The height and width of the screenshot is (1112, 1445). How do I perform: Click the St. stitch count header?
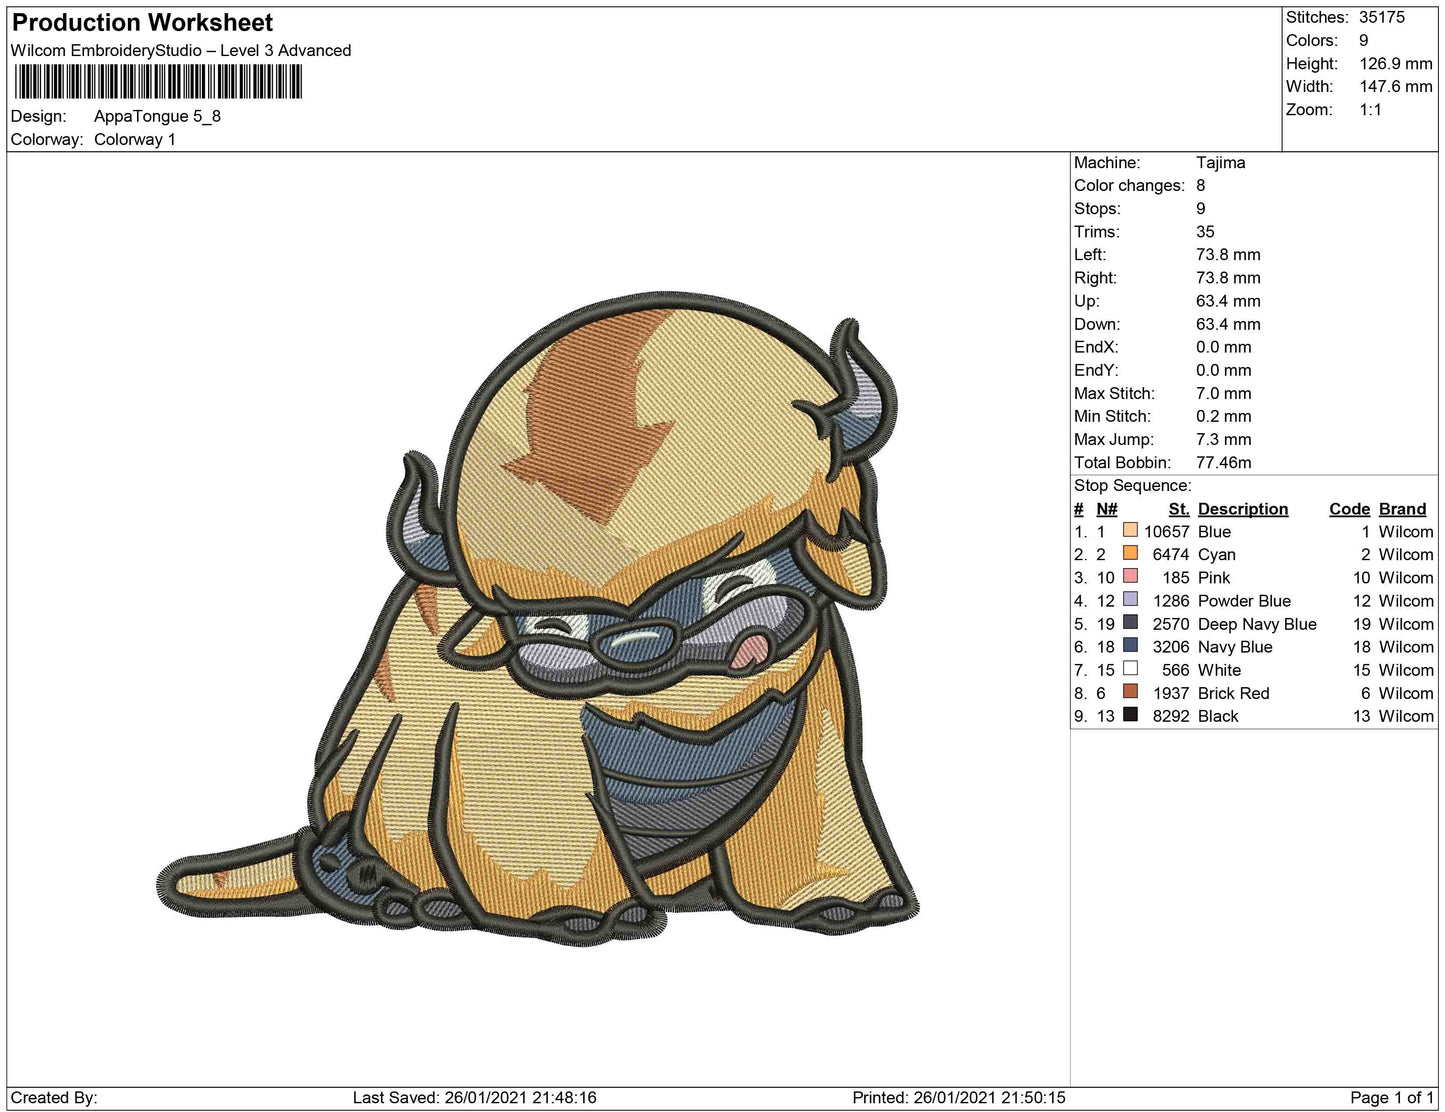[1178, 509]
